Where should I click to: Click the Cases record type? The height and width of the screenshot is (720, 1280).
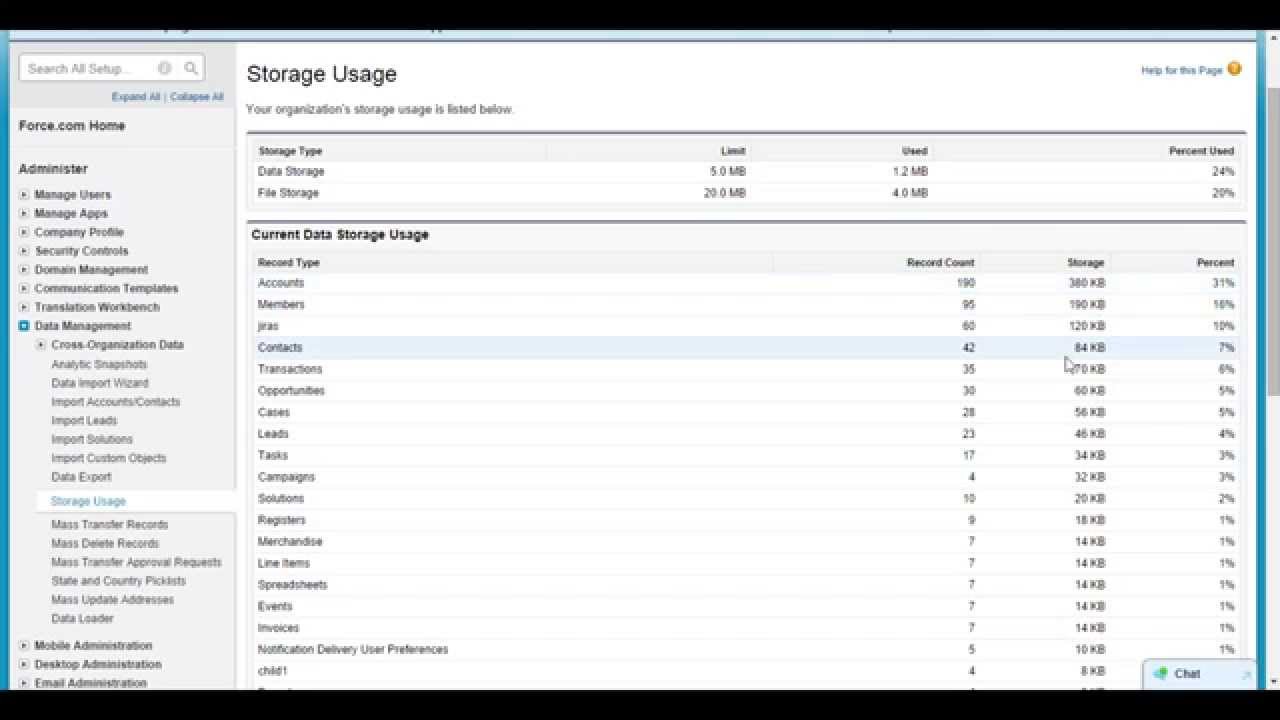(x=274, y=412)
